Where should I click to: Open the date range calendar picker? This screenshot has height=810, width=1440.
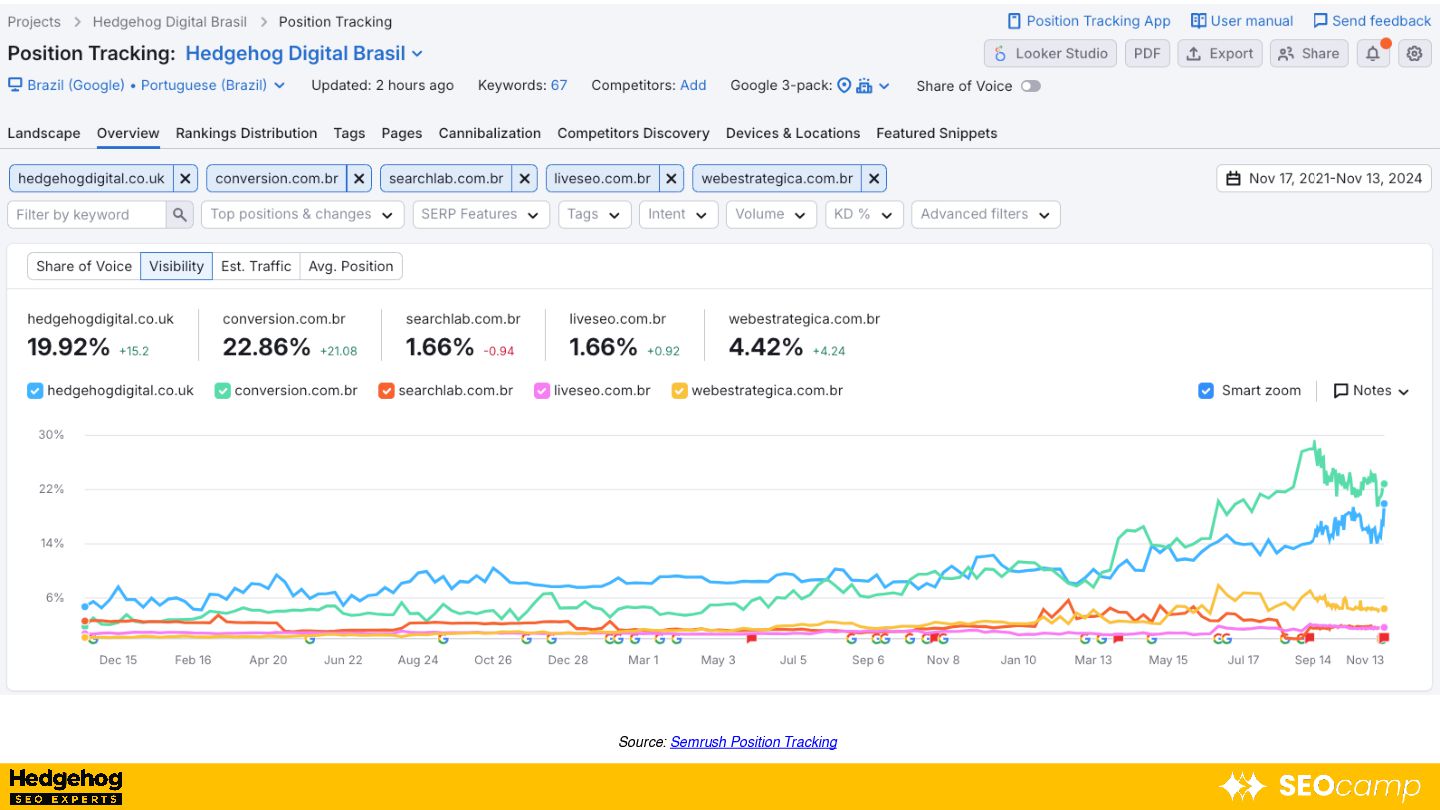coord(1324,179)
